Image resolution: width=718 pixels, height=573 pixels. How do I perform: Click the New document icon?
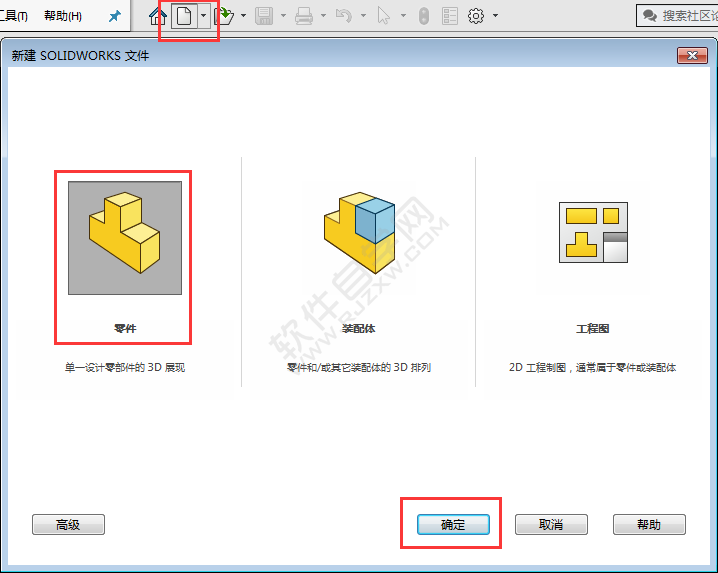tap(184, 16)
